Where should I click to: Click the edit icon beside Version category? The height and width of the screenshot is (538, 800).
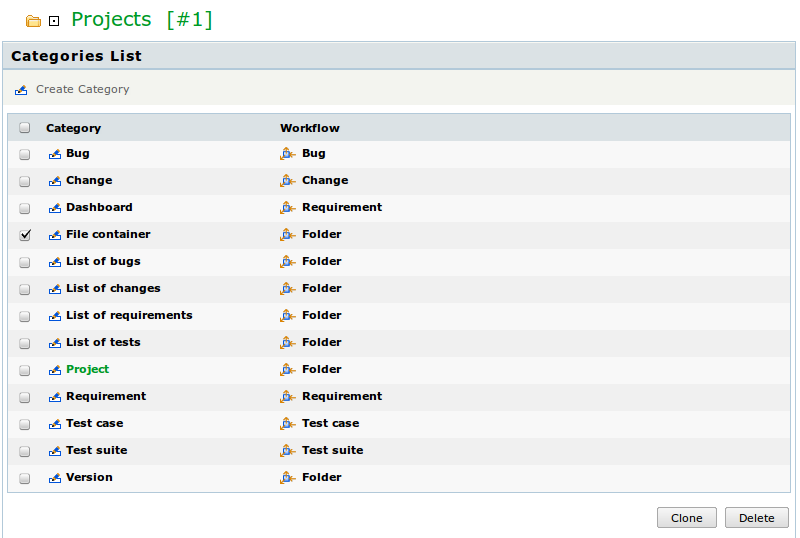coord(55,478)
